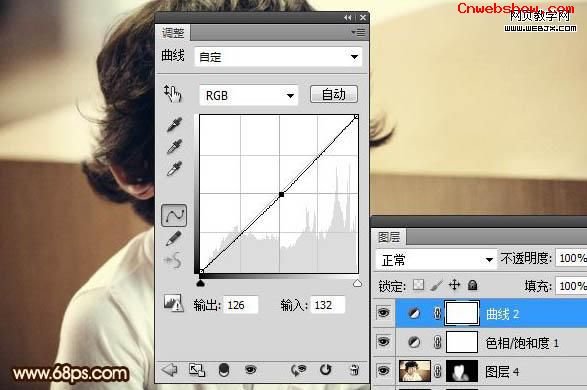Pick the black point eyedropper
The height and width of the screenshot is (390, 587).
coord(174,125)
